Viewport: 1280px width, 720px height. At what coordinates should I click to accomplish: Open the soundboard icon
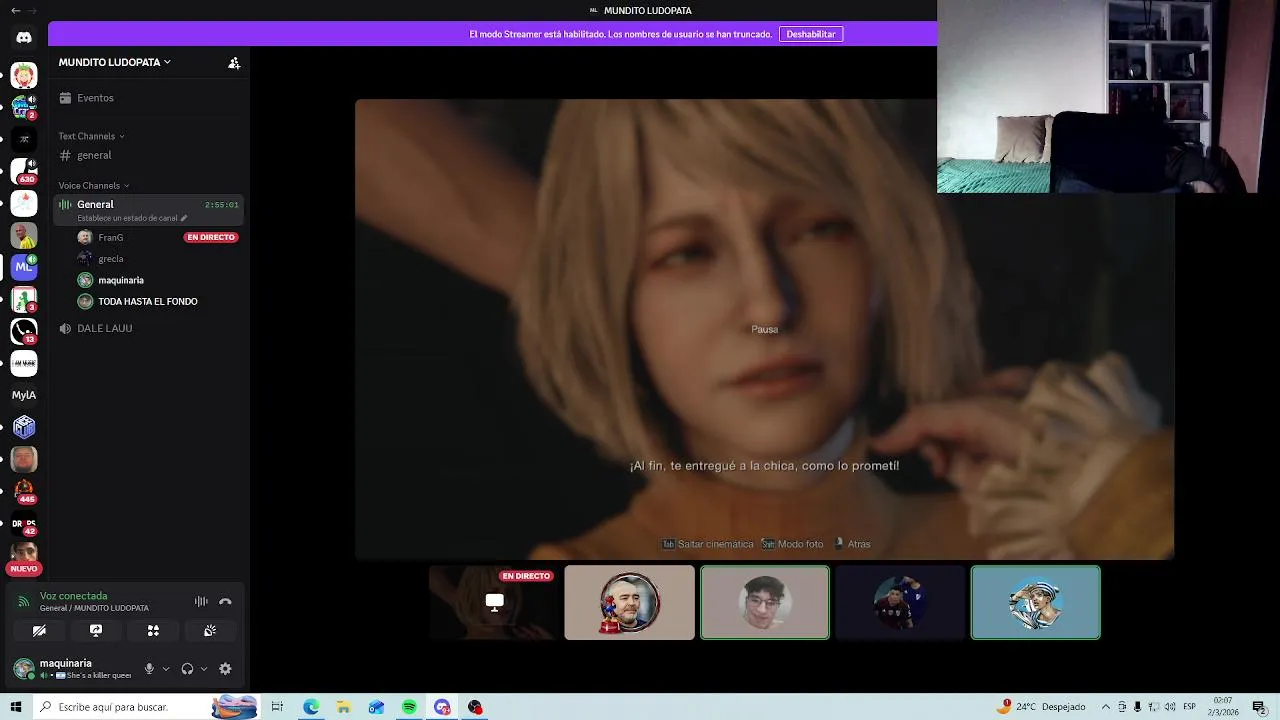(x=210, y=631)
